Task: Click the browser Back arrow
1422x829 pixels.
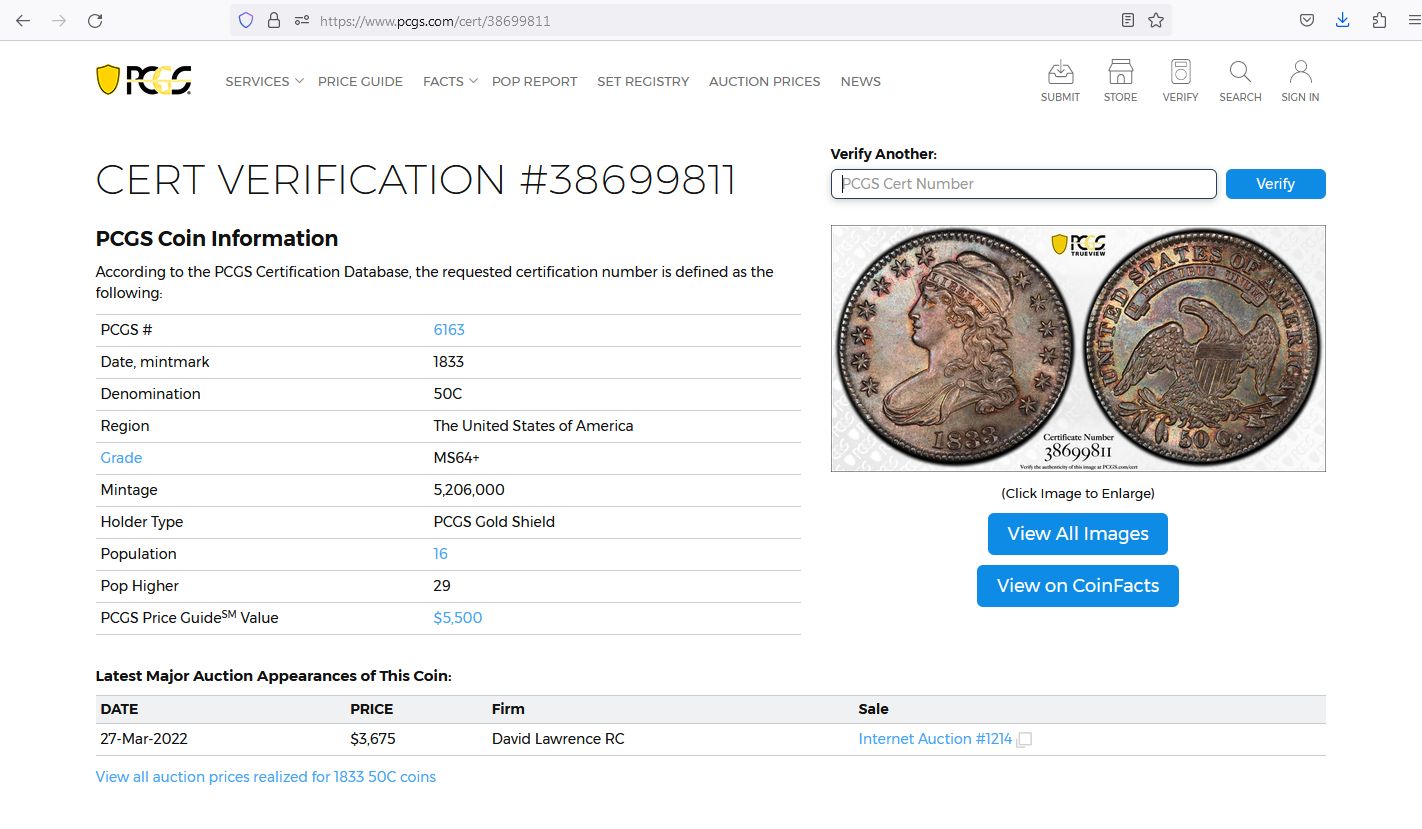Action: 23,20
